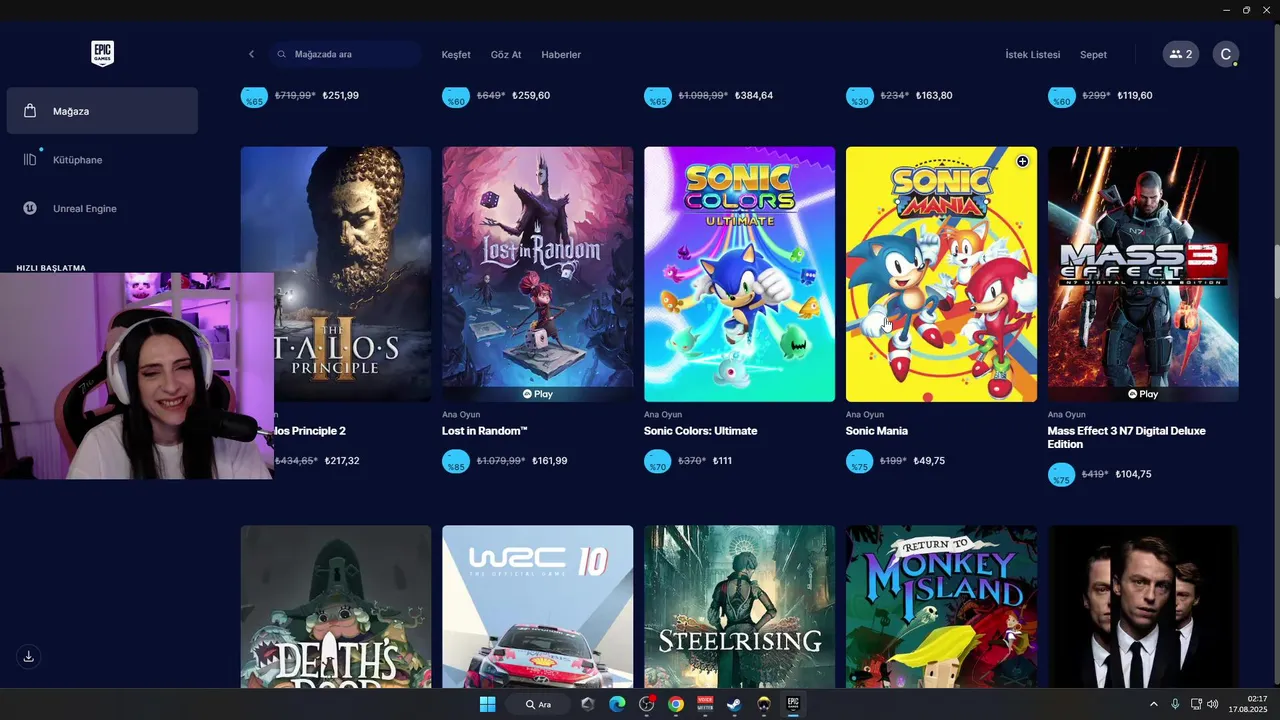The width and height of the screenshot is (1280, 720).
Task: Click the Sonic Mania title text
Action: (x=877, y=431)
